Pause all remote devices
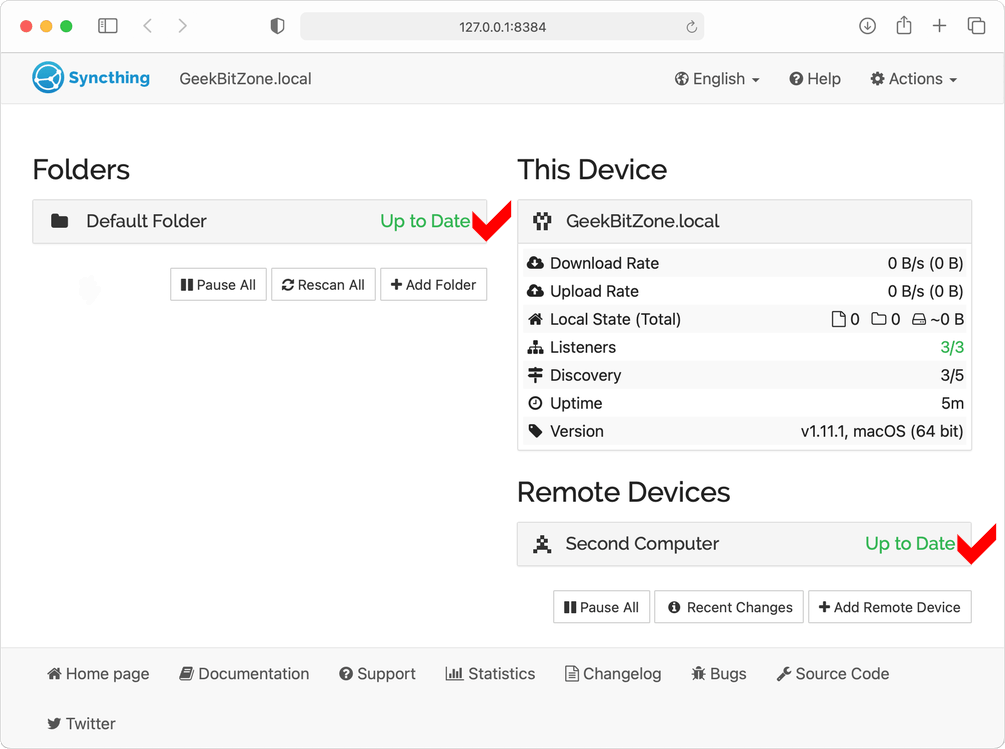The height and width of the screenshot is (749, 1005). (x=601, y=607)
